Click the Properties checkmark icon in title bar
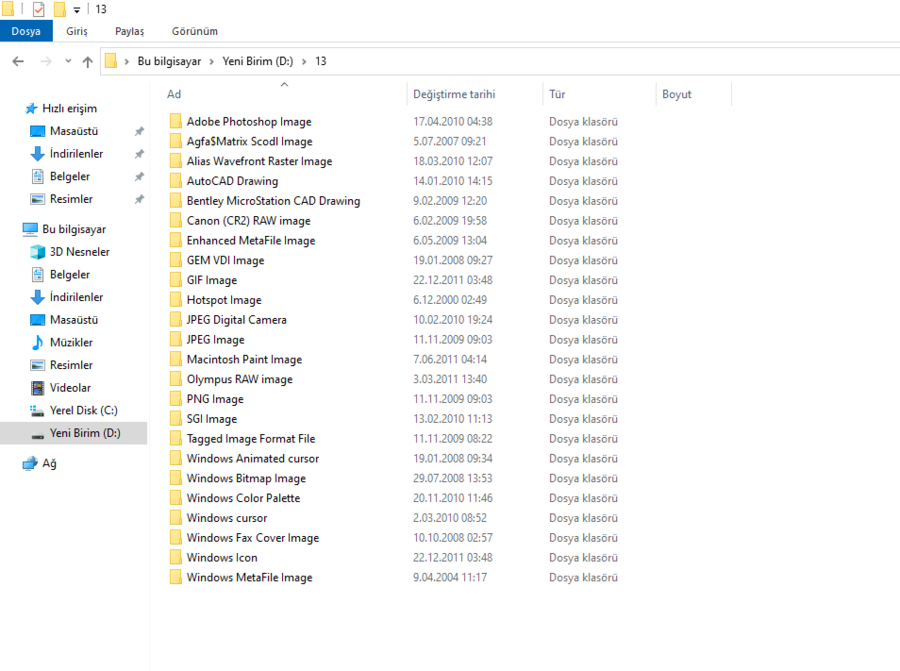 pos(38,9)
